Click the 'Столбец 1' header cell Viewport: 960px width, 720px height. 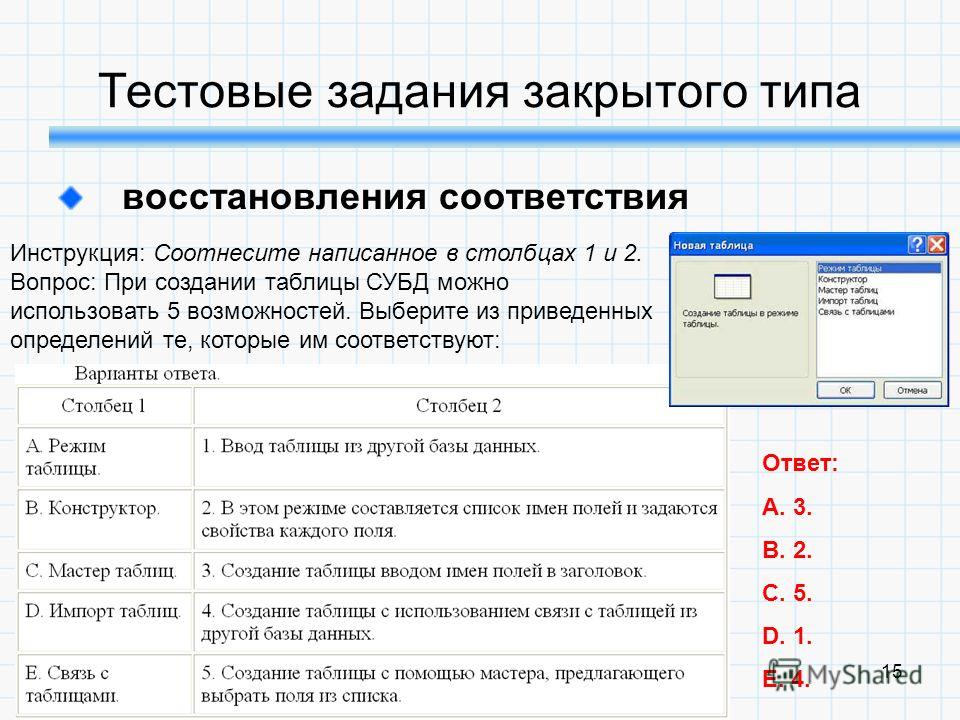105,406
